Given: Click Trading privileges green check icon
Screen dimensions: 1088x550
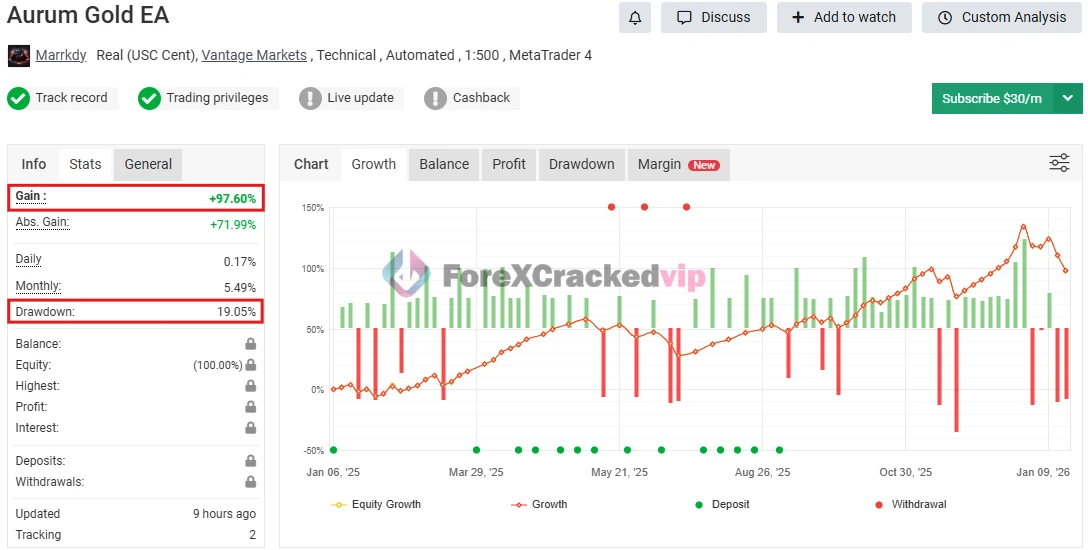Looking at the screenshot, I should click(149, 98).
